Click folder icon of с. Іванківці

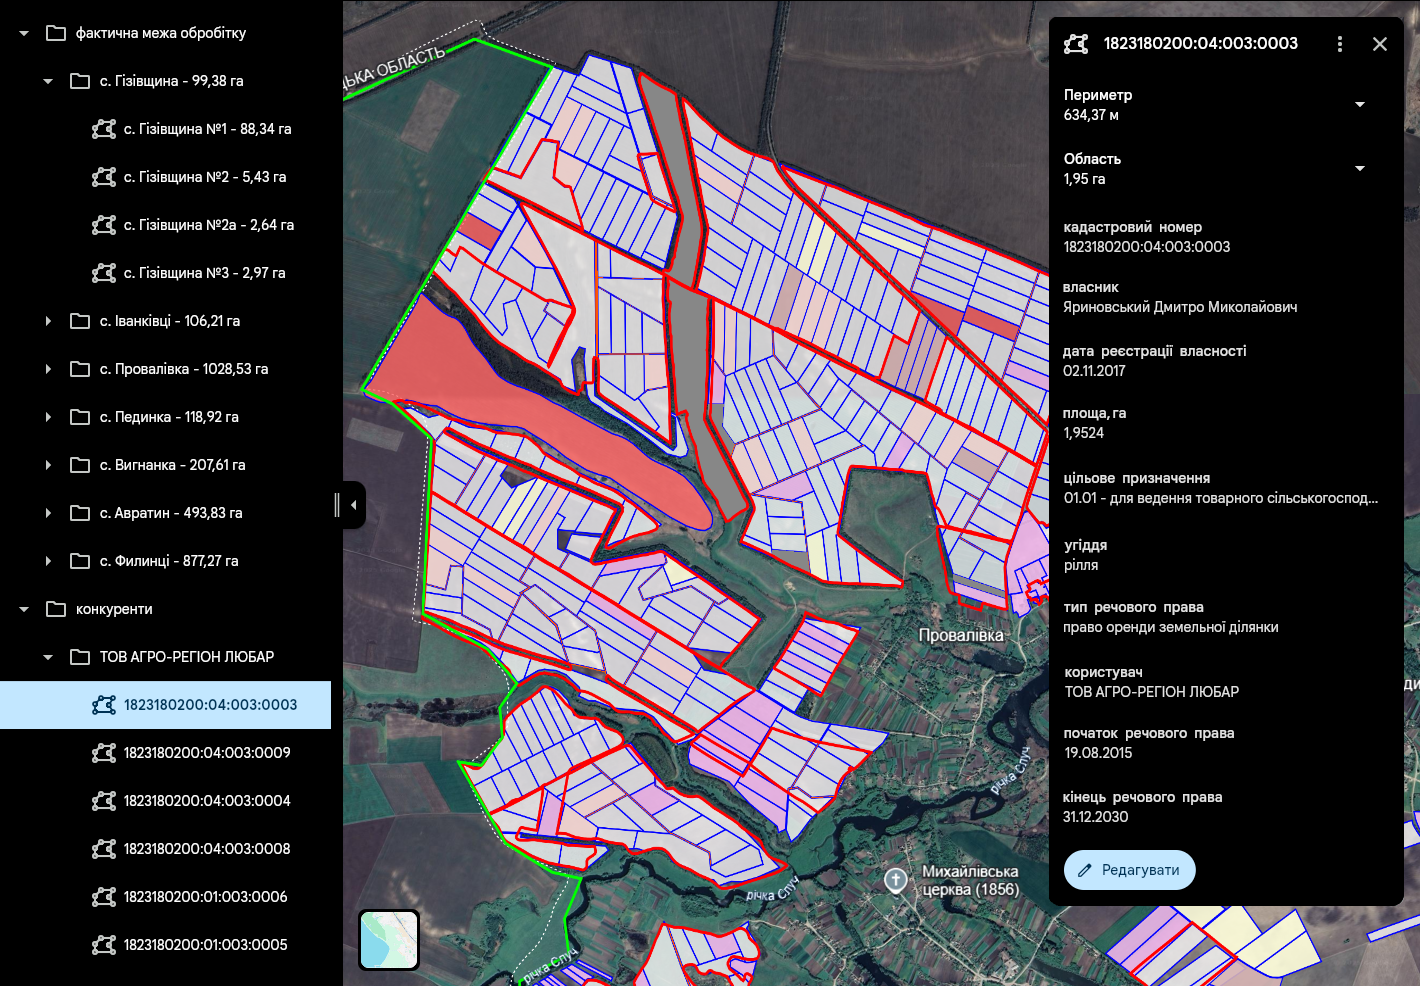80,321
